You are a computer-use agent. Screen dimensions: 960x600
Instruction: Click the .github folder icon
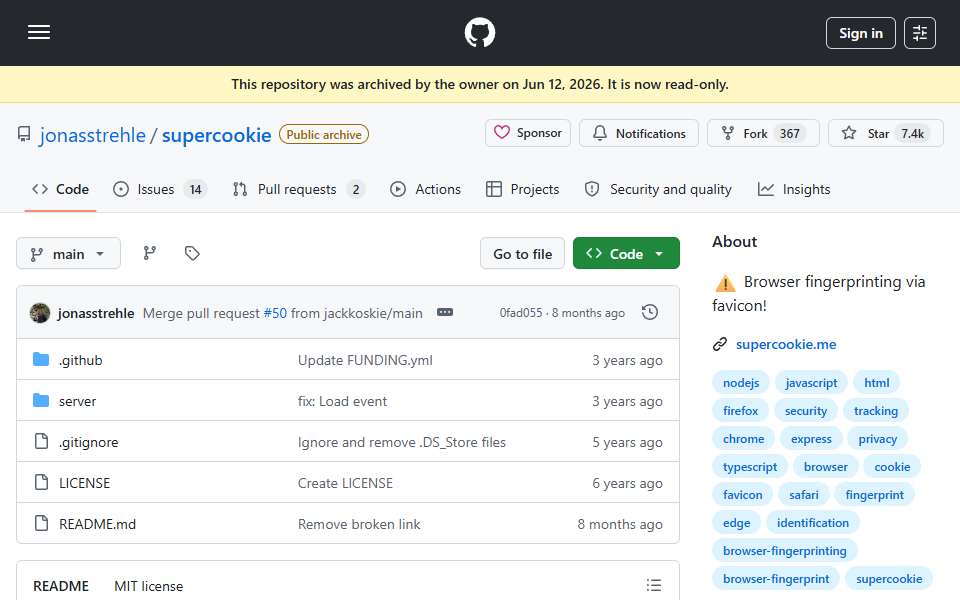point(41,359)
